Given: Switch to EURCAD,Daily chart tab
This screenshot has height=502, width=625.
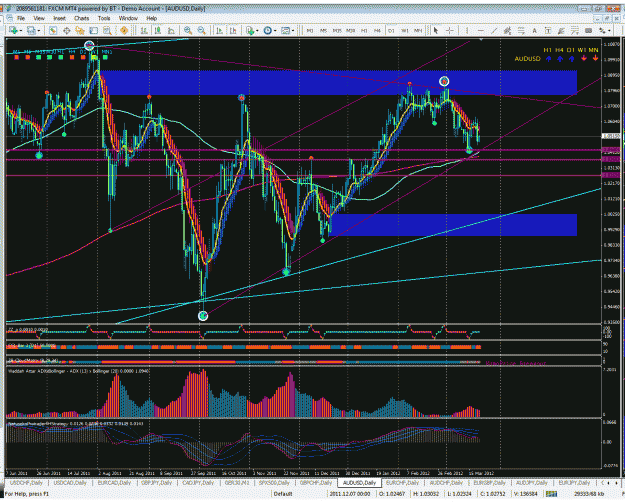Looking at the screenshot, I should click(x=114, y=483).
